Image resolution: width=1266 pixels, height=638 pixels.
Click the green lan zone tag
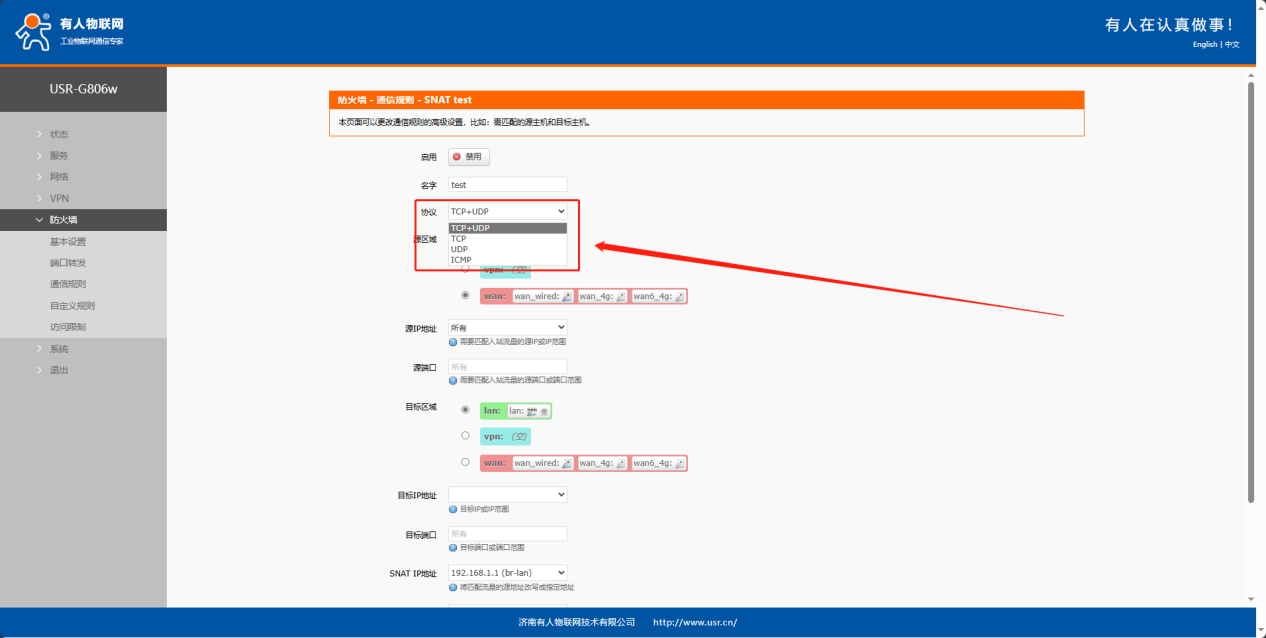pyautogui.click(x=516, y=410)
